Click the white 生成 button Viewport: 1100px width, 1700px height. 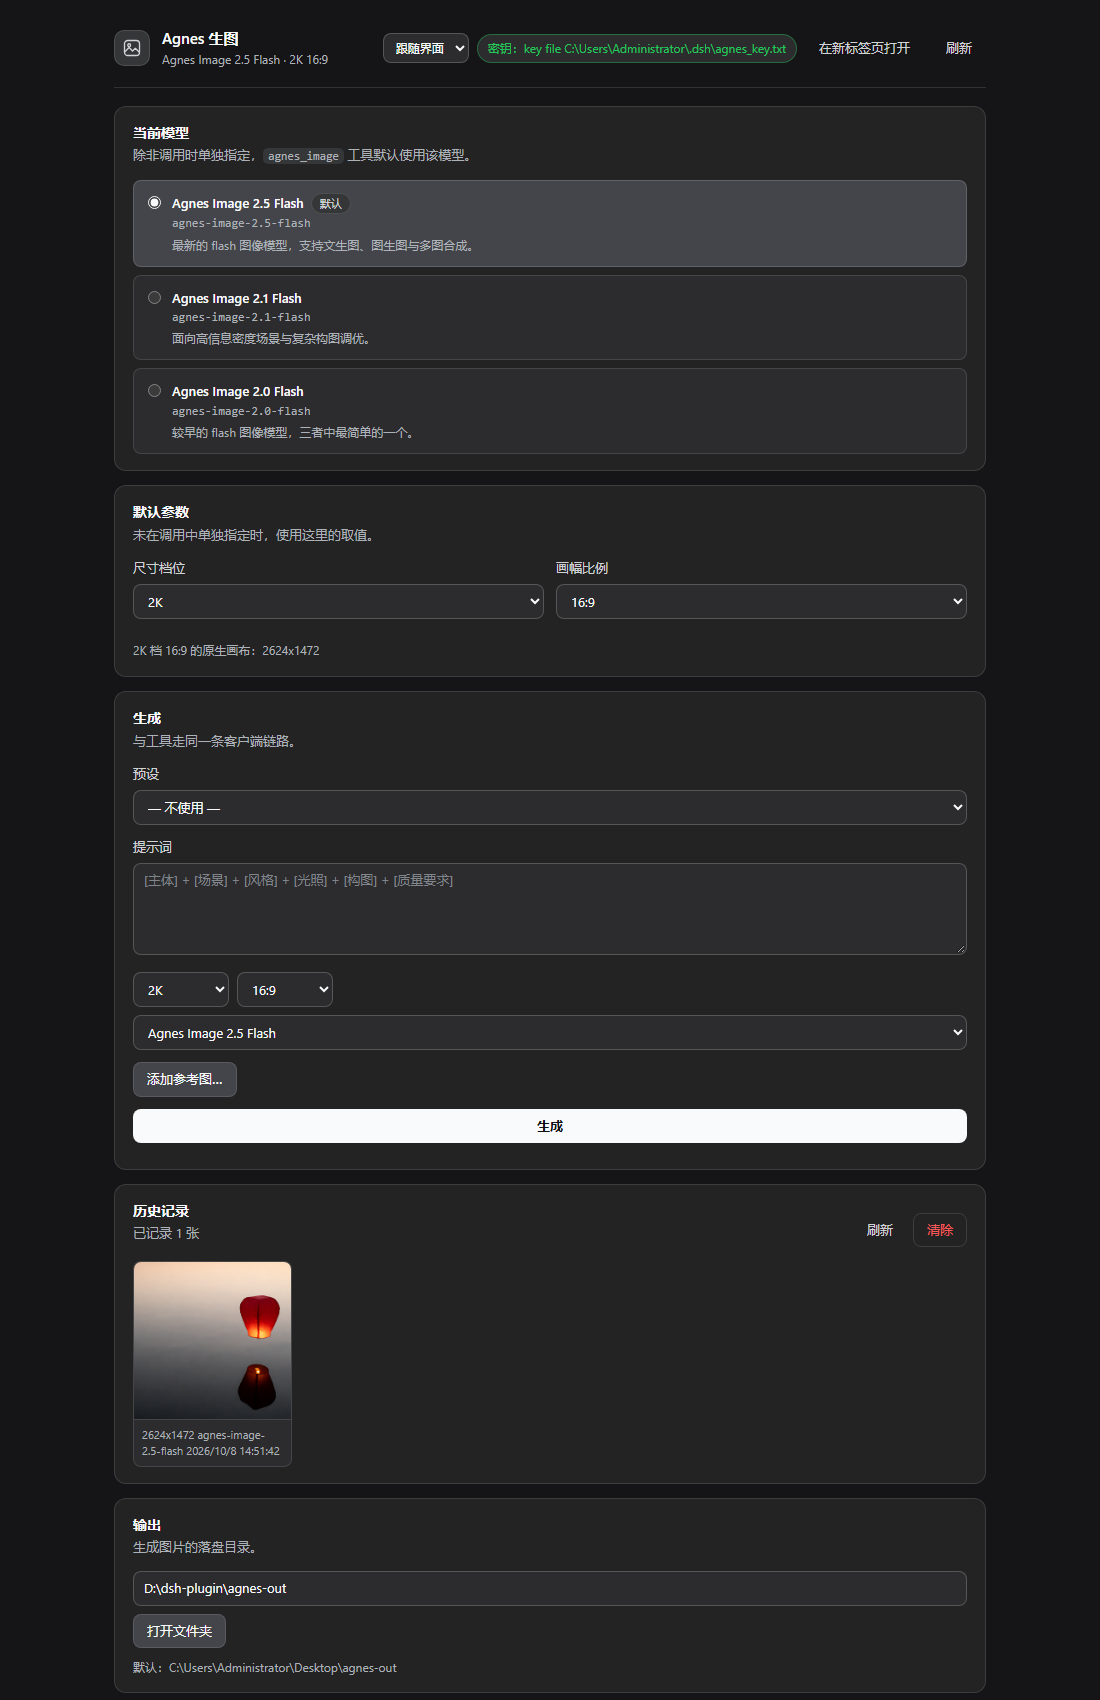point(550,1126)
